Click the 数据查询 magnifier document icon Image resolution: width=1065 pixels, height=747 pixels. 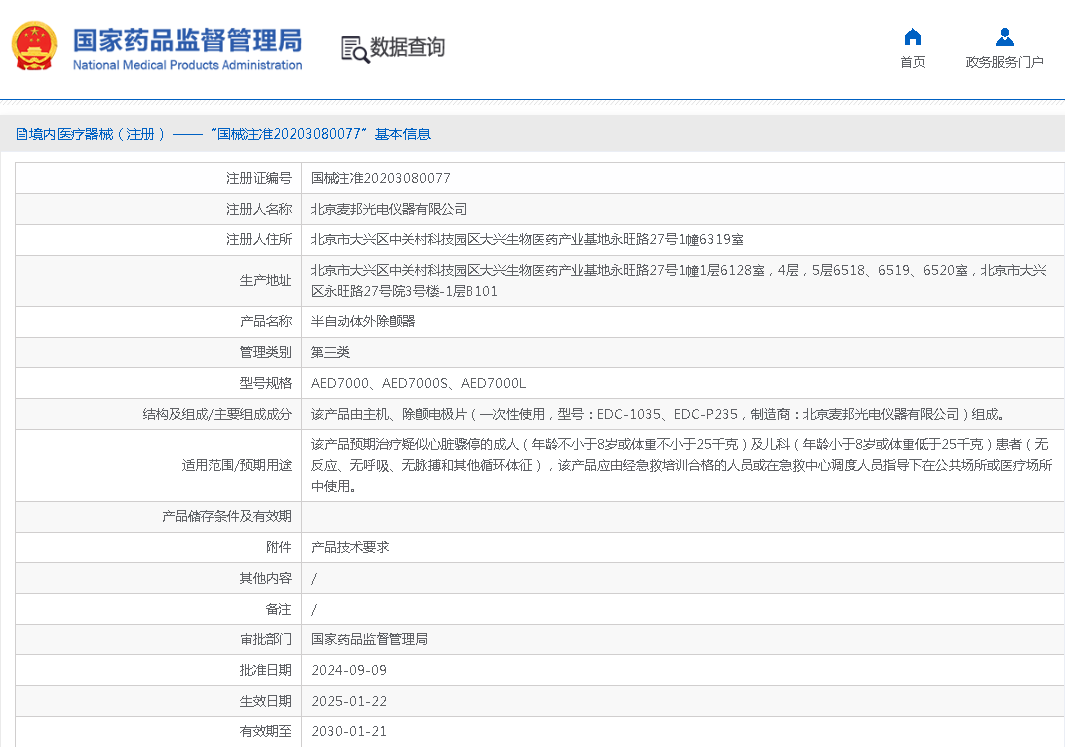coord(354,49)
